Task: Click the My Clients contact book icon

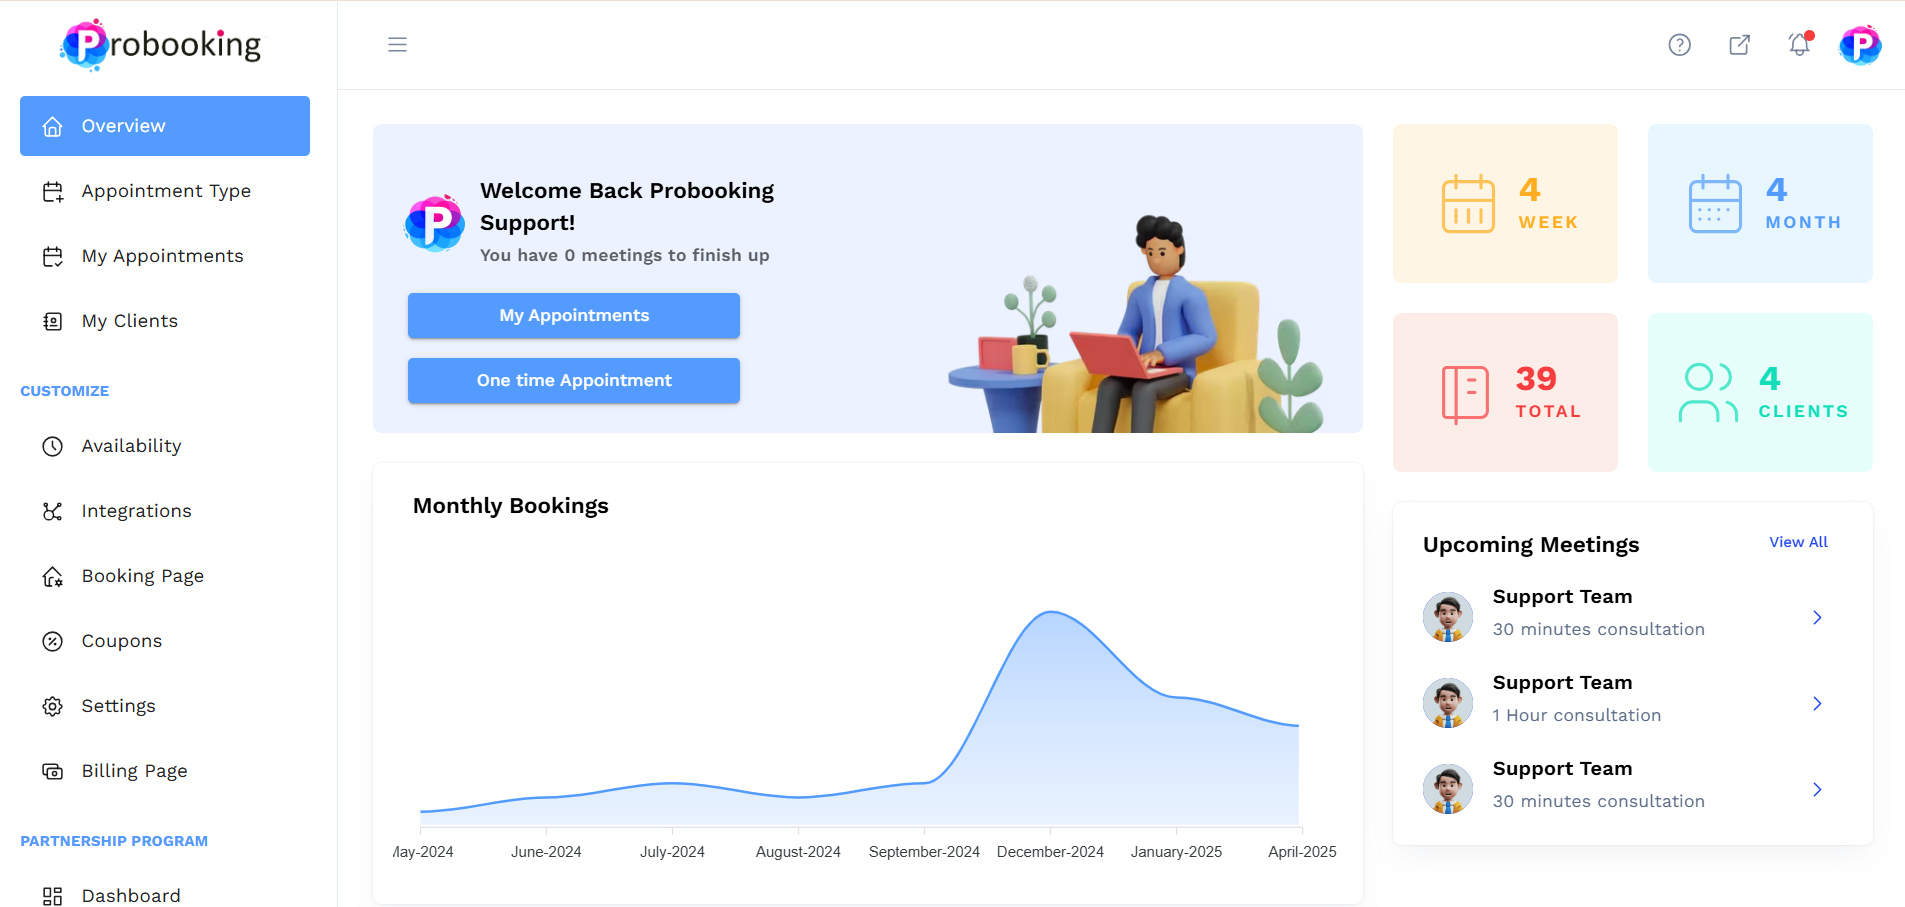Action: (x=53, y=321)
